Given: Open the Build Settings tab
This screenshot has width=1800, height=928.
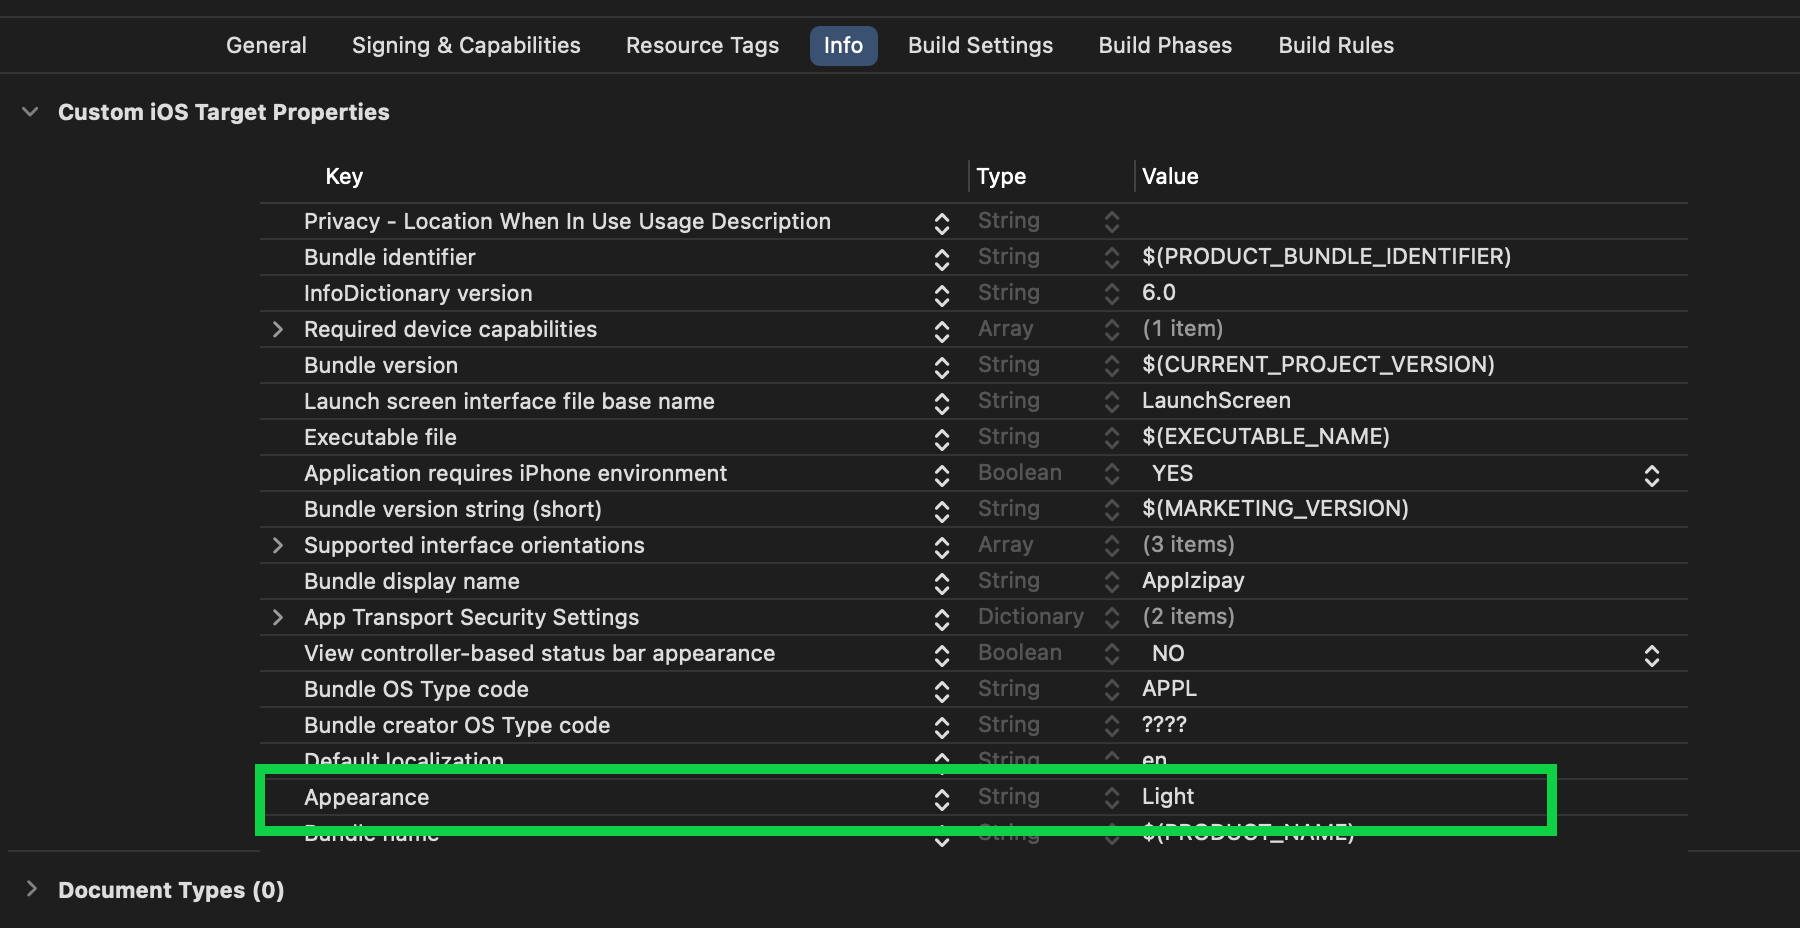Looking at the screenshot, I should (x=980, y=46).
